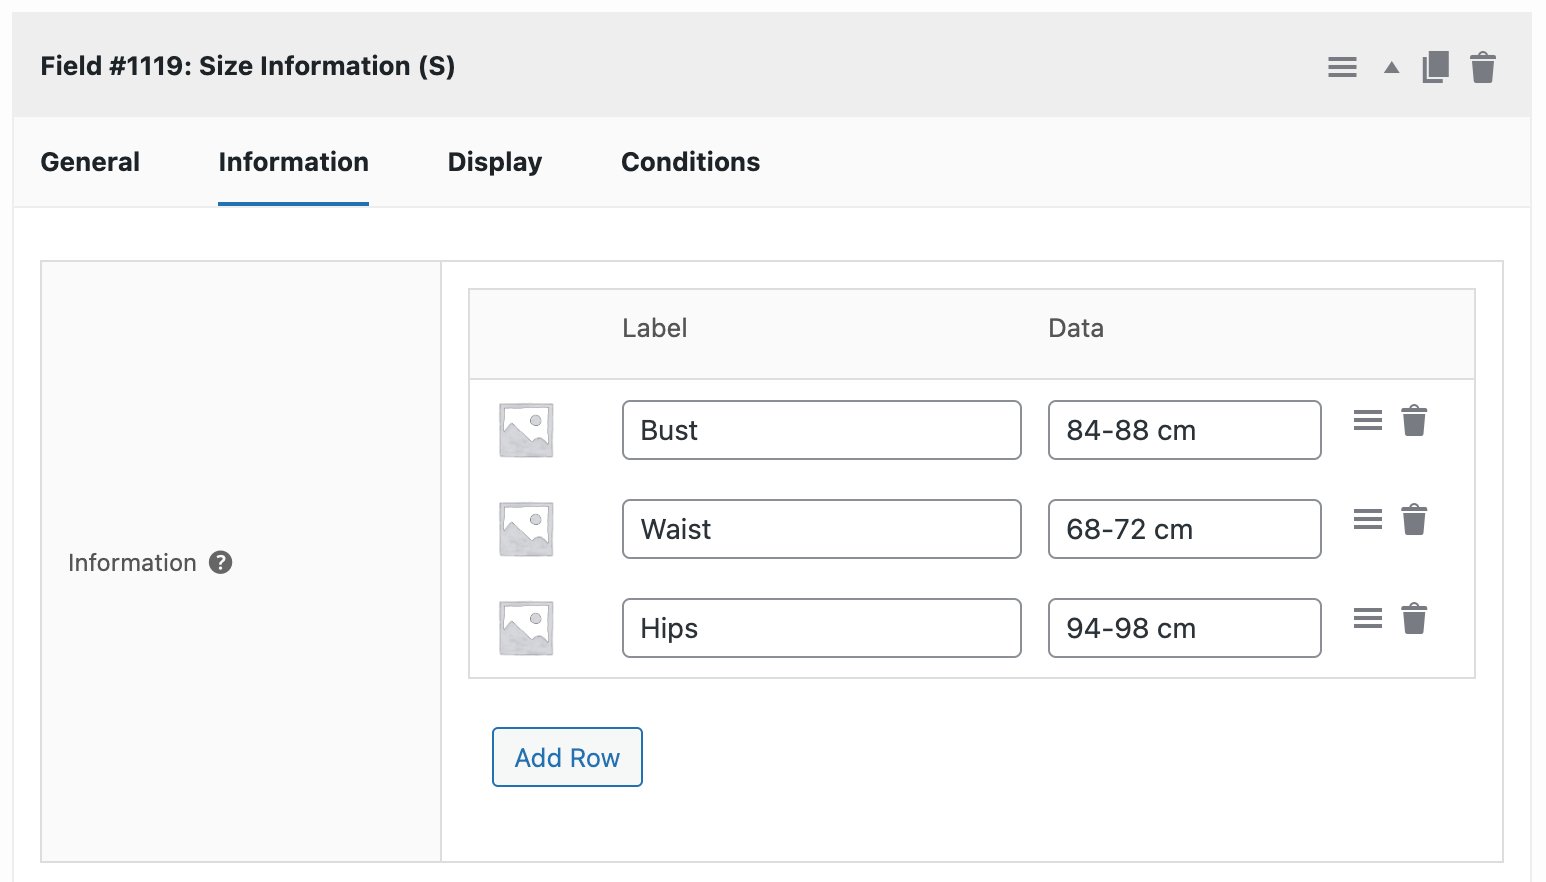This screenshot has width=1546, height=882.
Task: Open the image picker for the Hips row
Action: point(525,627)
